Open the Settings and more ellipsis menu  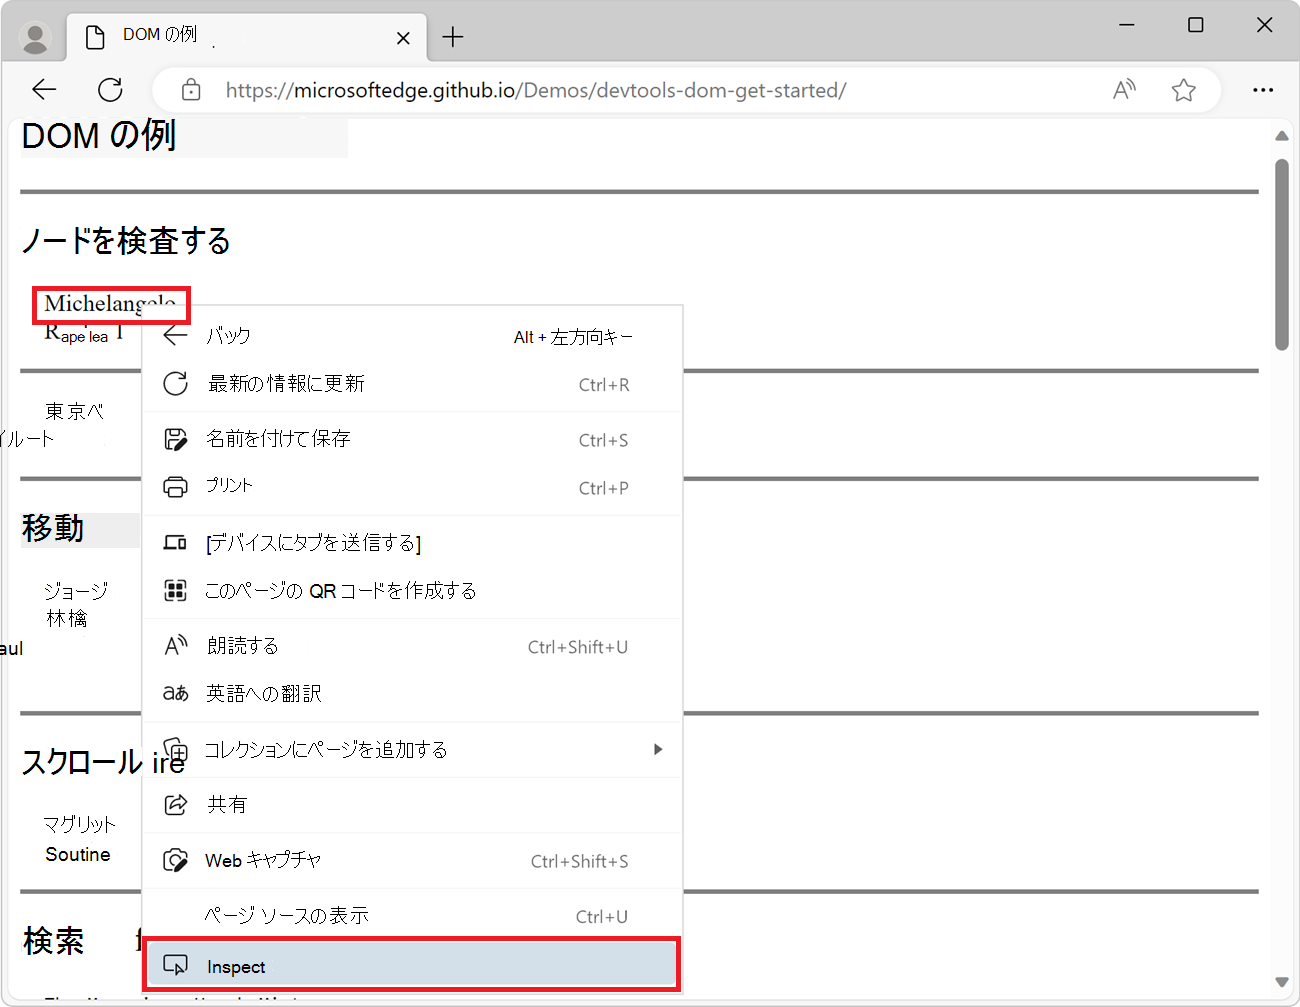[1263, 90]
